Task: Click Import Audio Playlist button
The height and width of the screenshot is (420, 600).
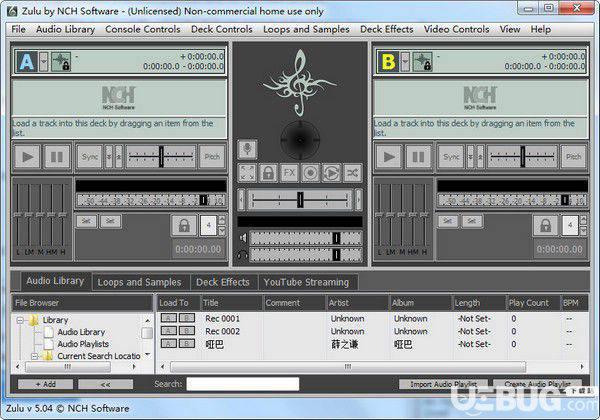Action: point(443,384)
